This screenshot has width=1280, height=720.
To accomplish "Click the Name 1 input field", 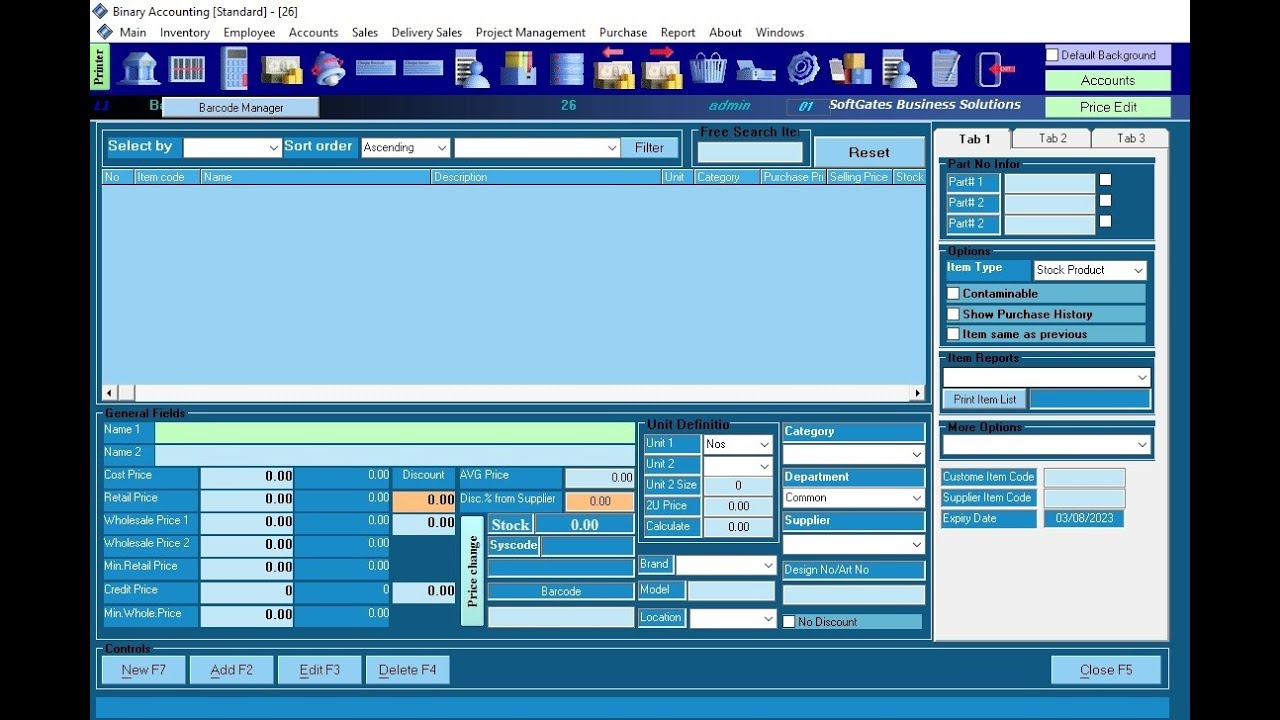I will 395,432.
